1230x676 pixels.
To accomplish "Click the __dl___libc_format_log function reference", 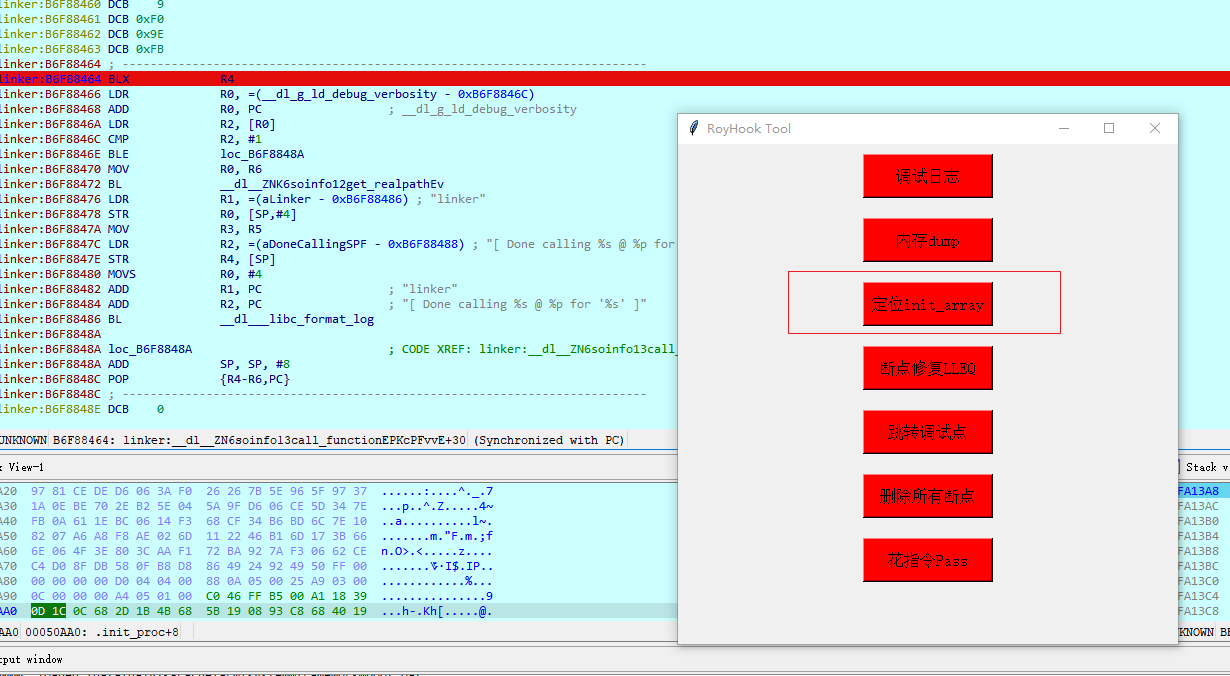I will tap(297, 319).
